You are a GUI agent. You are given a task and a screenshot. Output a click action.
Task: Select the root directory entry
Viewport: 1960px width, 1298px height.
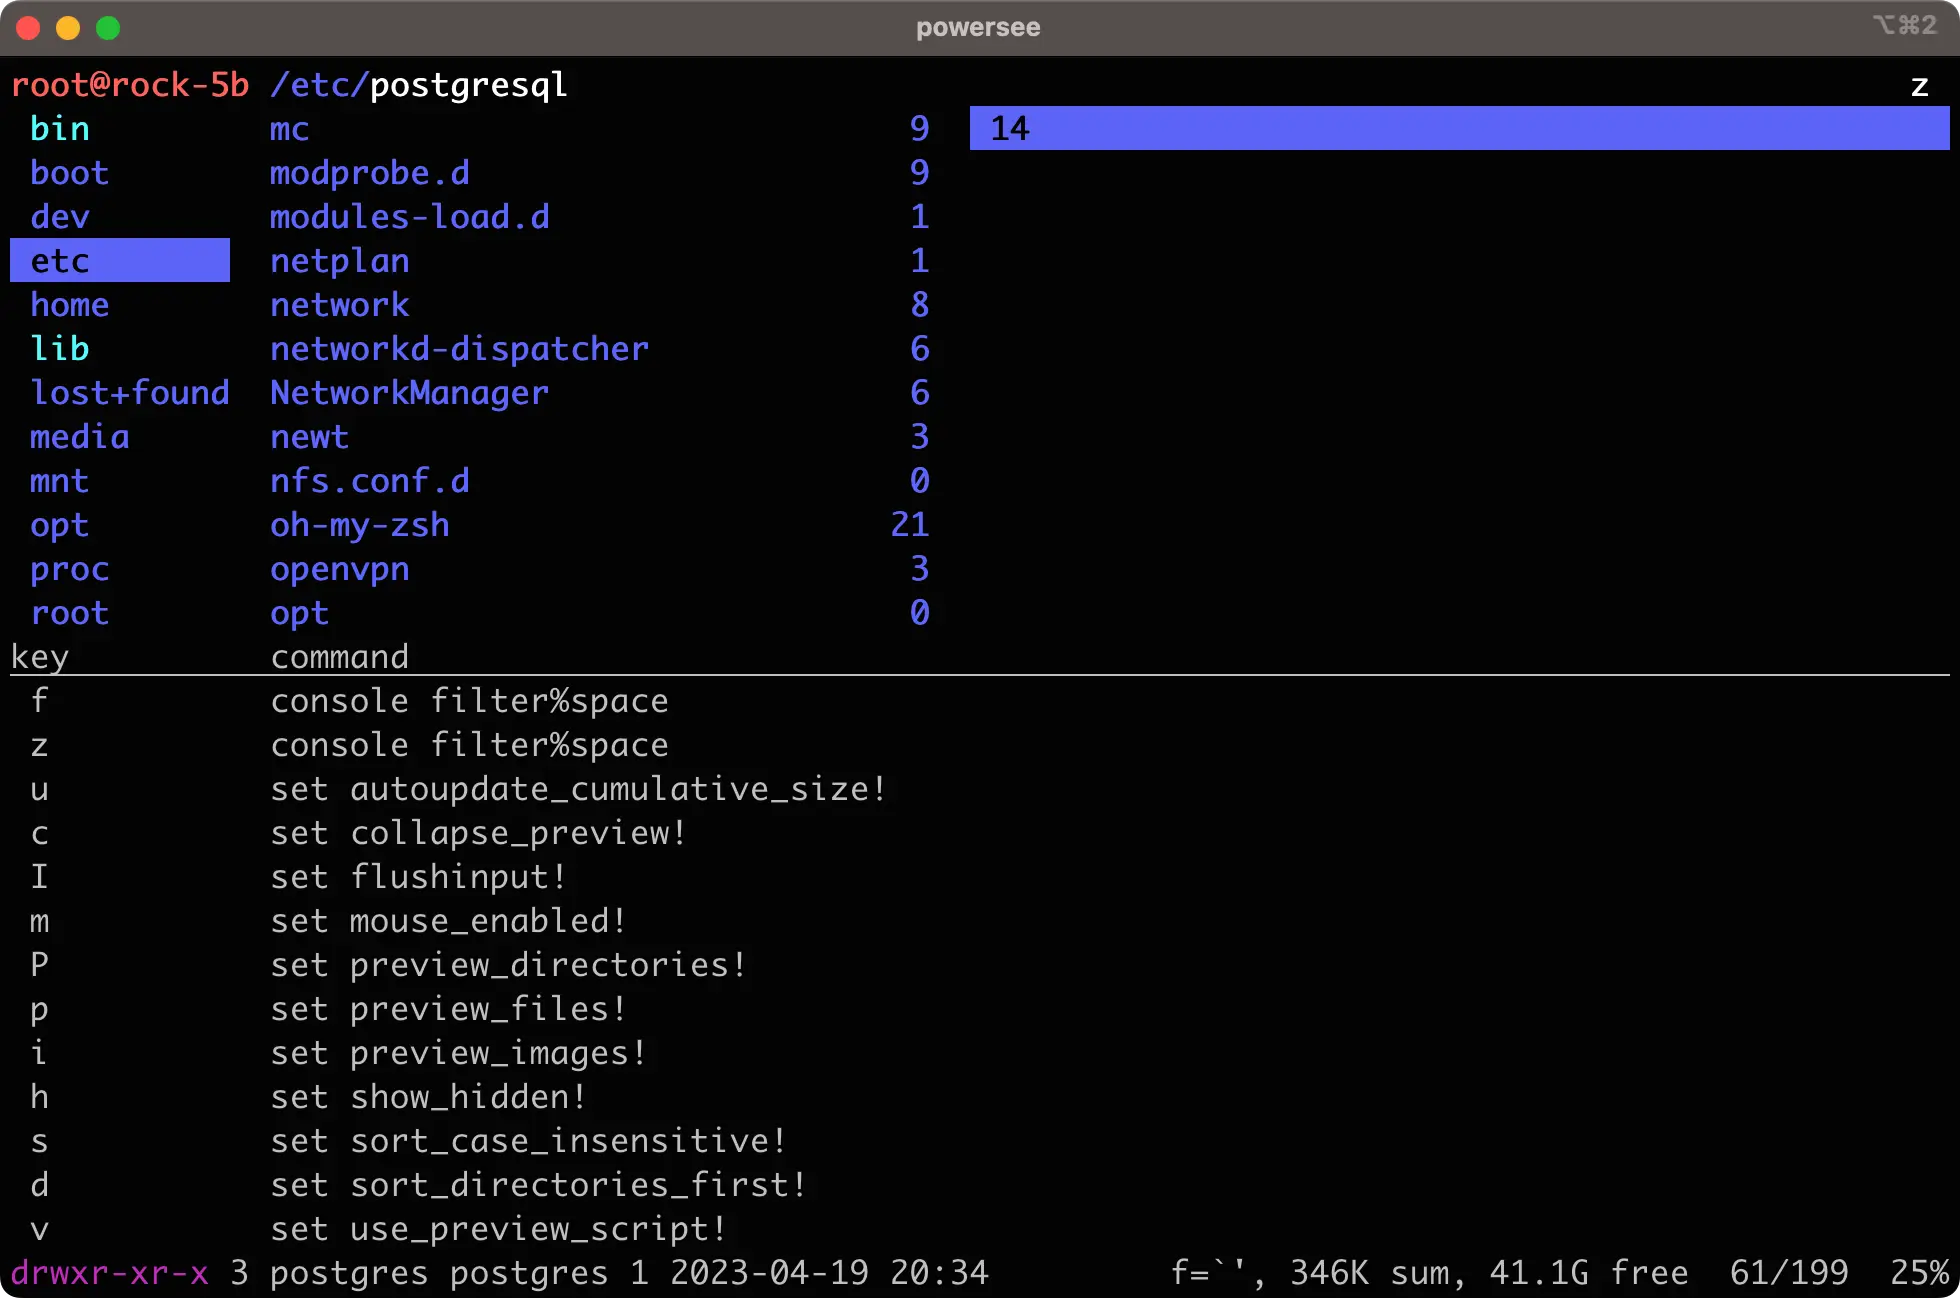point(69,613)
